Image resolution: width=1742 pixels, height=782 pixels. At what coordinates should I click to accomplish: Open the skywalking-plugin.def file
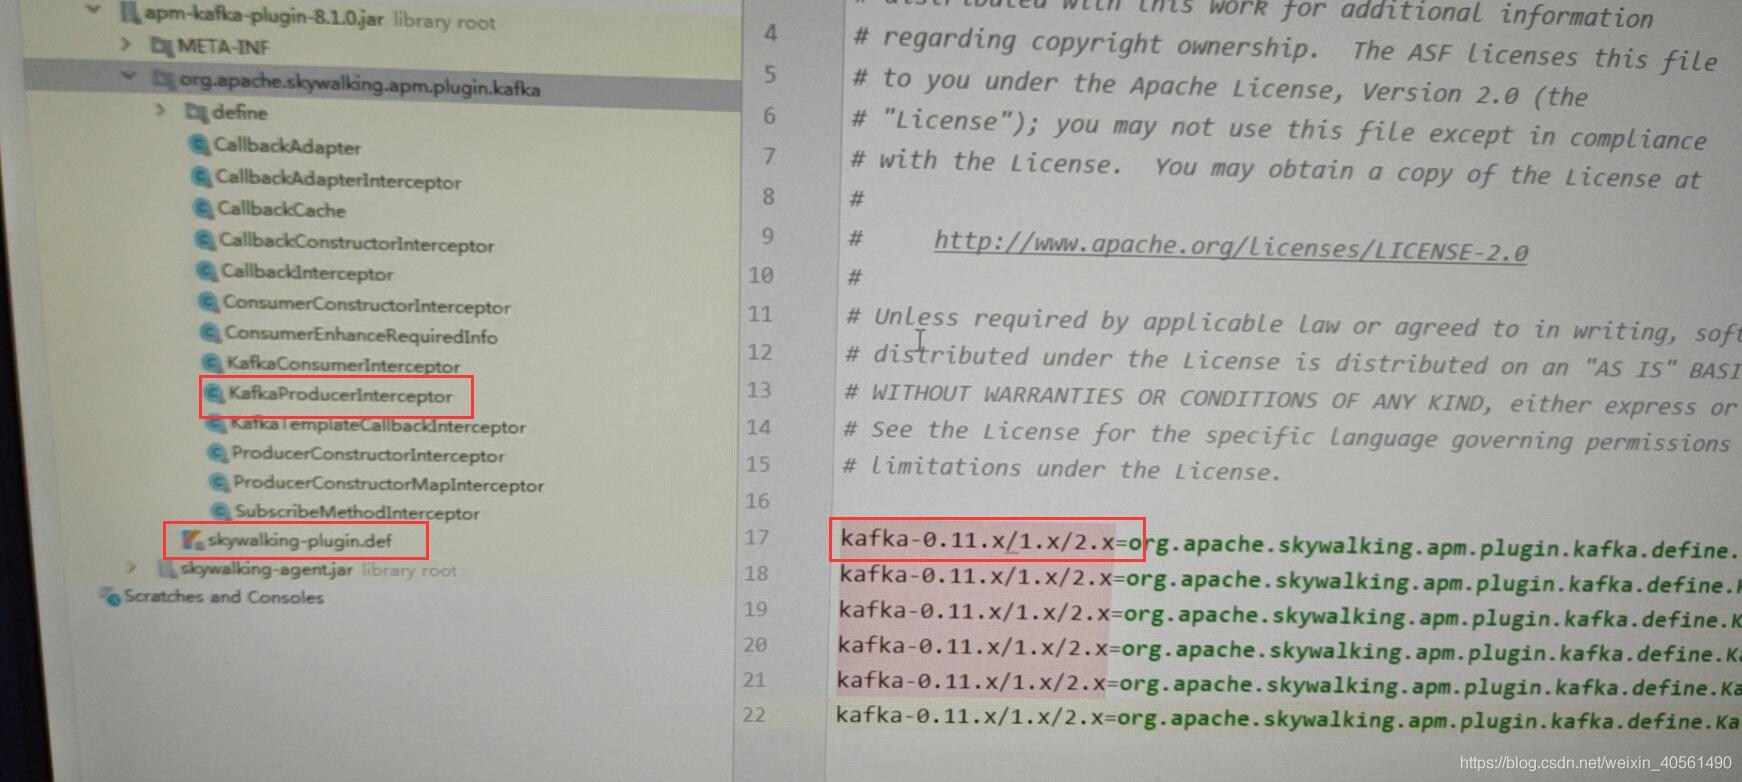point(300,540)
